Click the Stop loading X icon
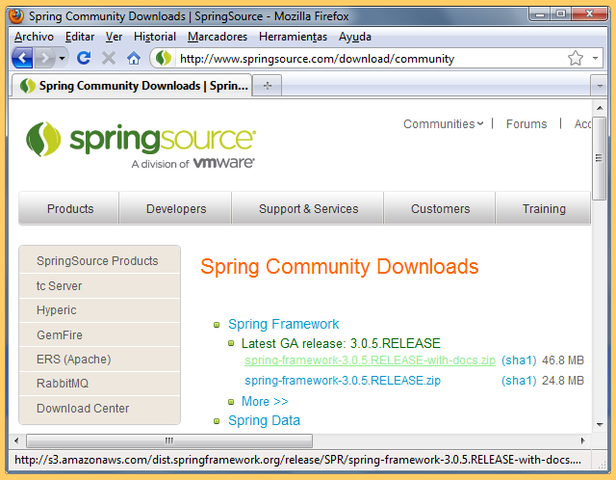Screen dimensions: 616x480 coord(108,58)
